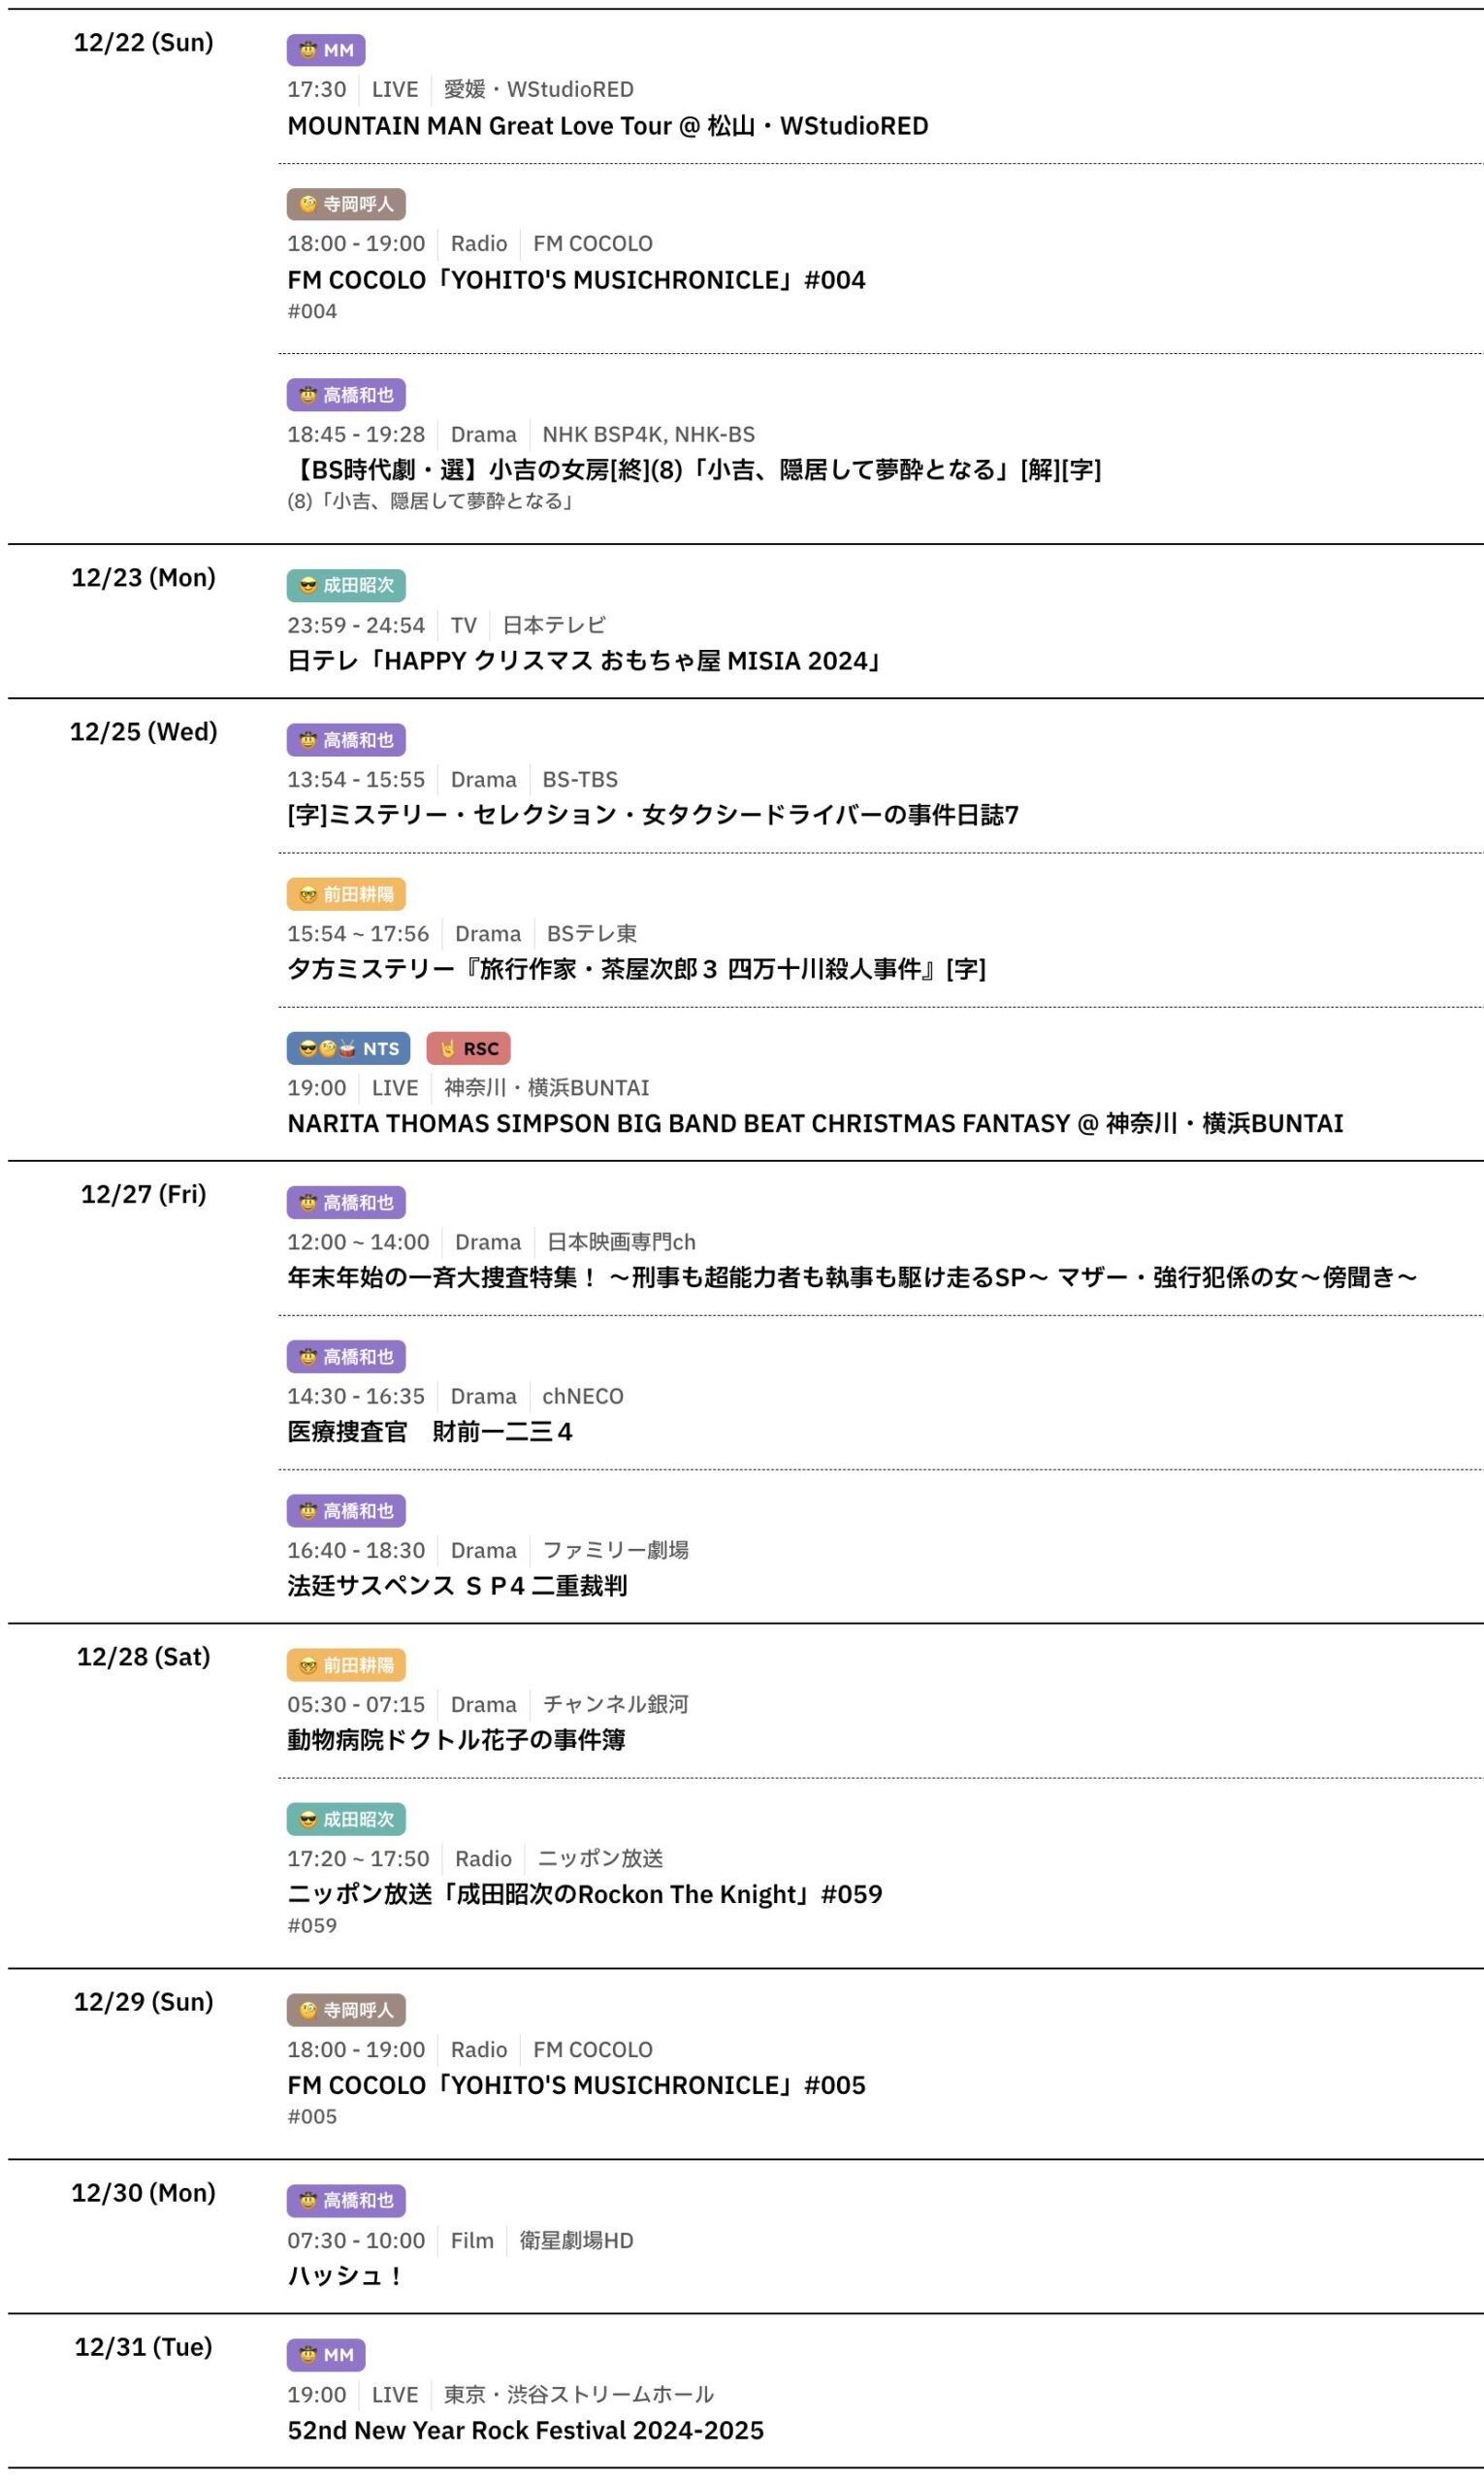Select the NTS band tag

coord(348,1048)
